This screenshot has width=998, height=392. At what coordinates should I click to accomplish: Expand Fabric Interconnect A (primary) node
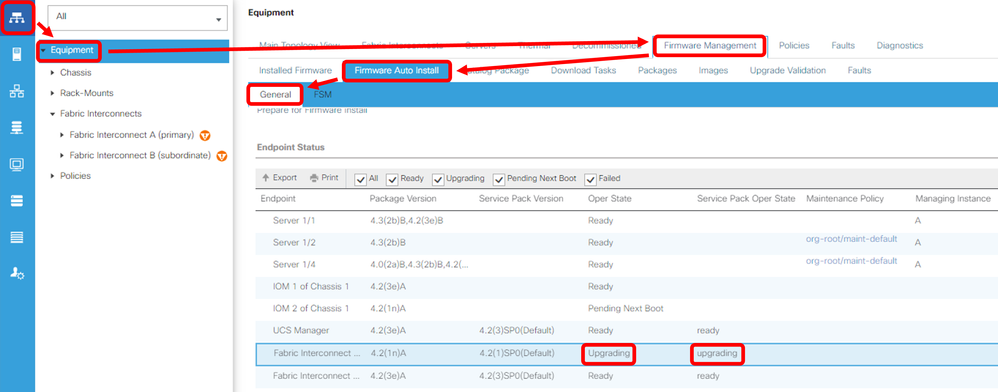point(62,135)
